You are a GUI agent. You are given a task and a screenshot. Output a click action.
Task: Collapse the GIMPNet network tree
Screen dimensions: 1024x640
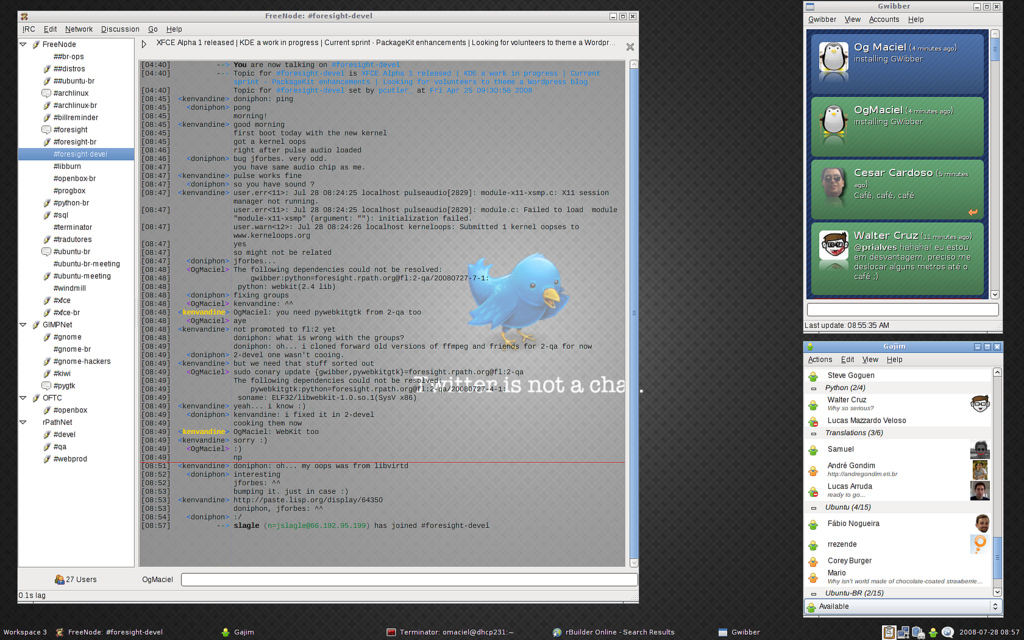pos(24,325)
